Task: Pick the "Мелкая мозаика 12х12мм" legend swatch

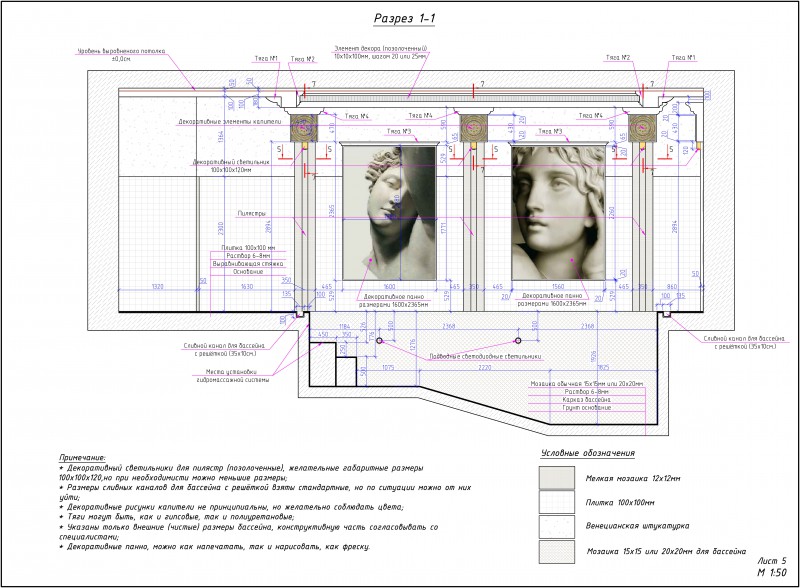Action: (x=557, y=478)
